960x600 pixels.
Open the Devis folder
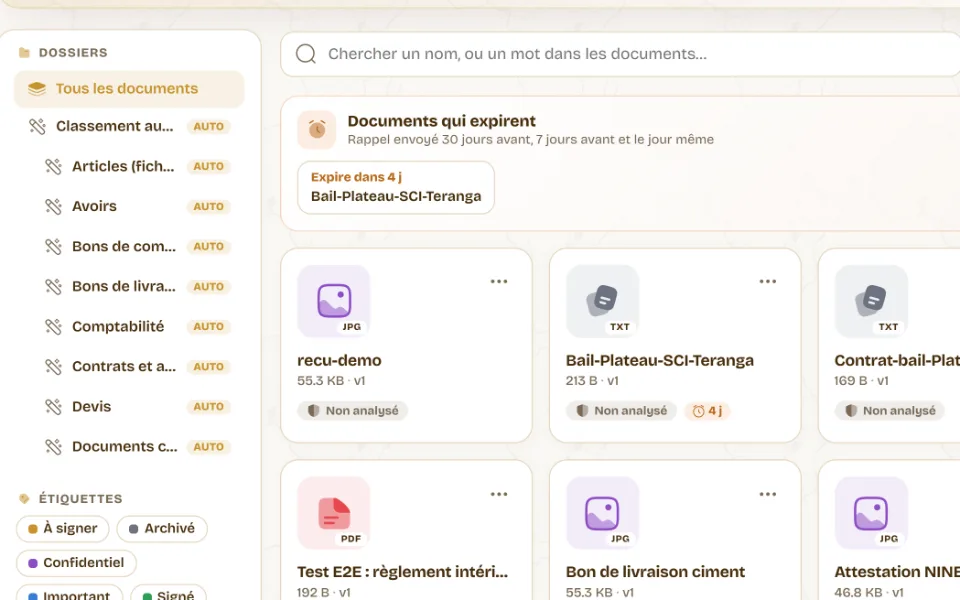(x=137, y=407)
